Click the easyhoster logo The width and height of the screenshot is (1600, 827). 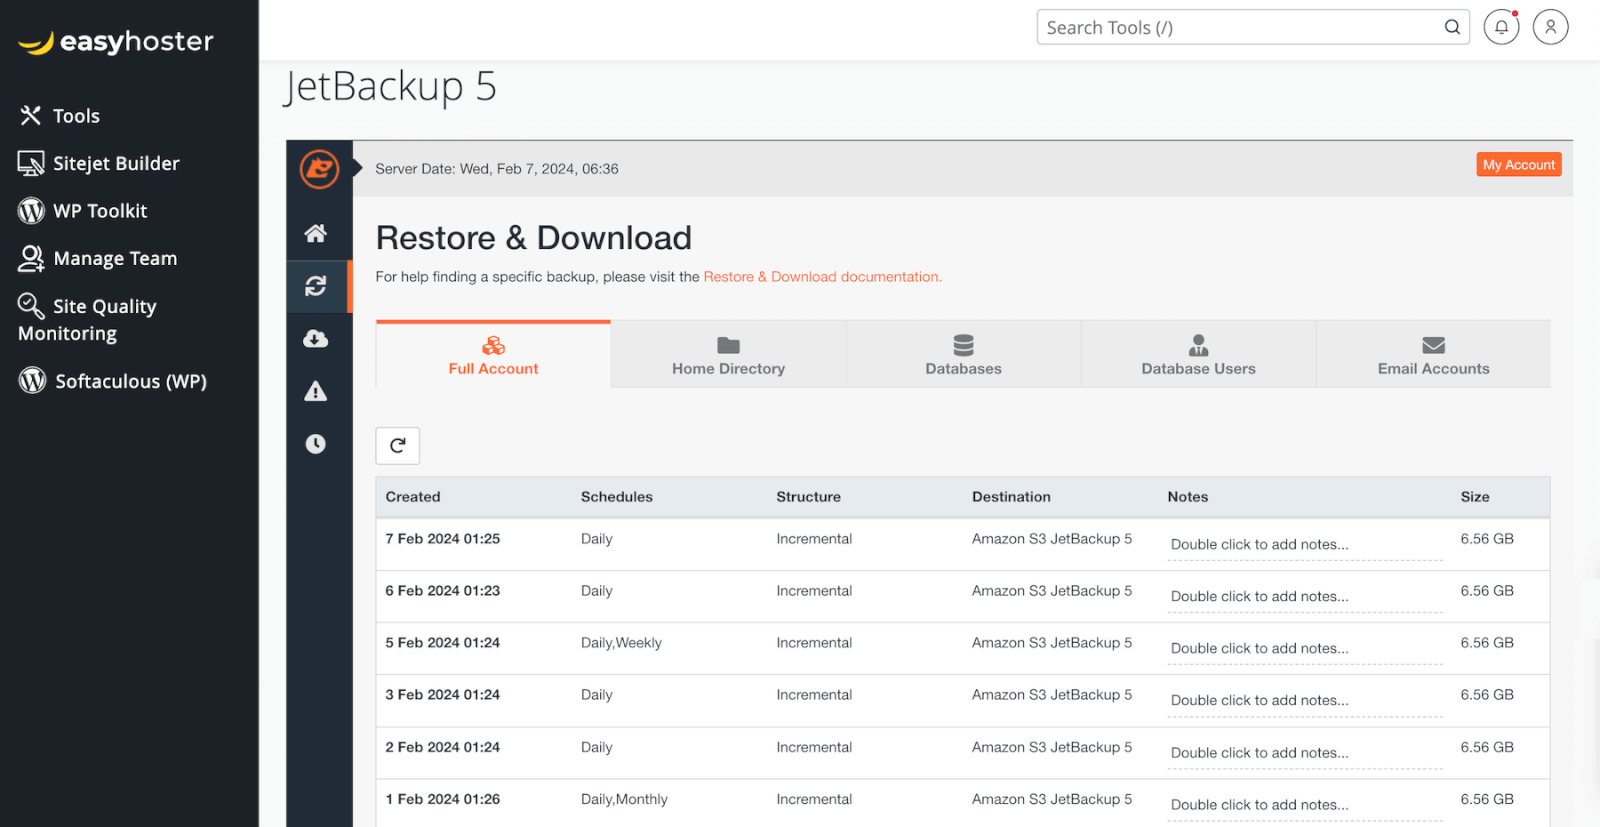pyautogui.click(x=116, y=42)
